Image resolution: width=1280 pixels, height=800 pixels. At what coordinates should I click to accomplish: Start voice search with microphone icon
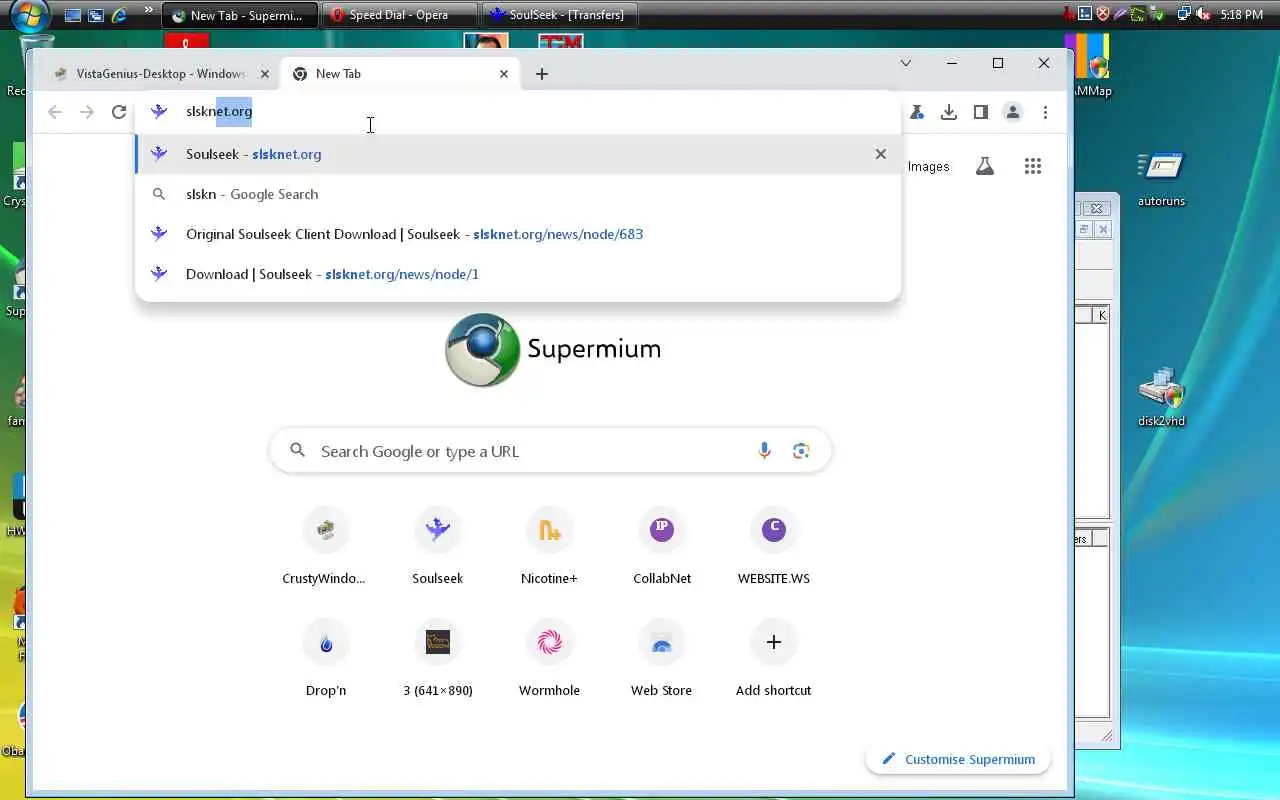[x=764, y=451]
